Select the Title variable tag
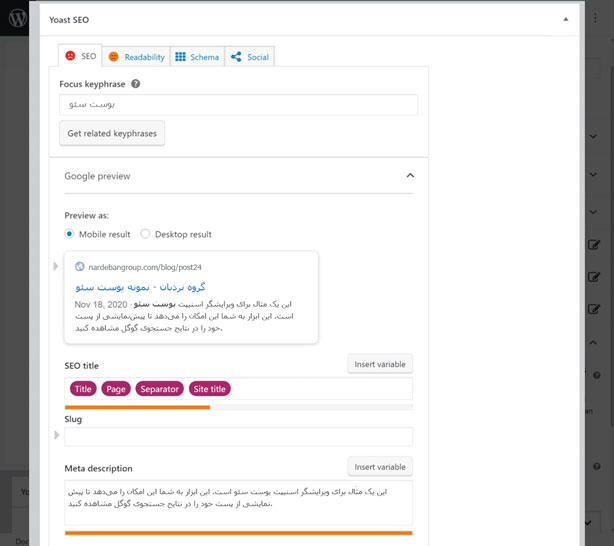Screen dimensions: 614x546 click(83, 389)
